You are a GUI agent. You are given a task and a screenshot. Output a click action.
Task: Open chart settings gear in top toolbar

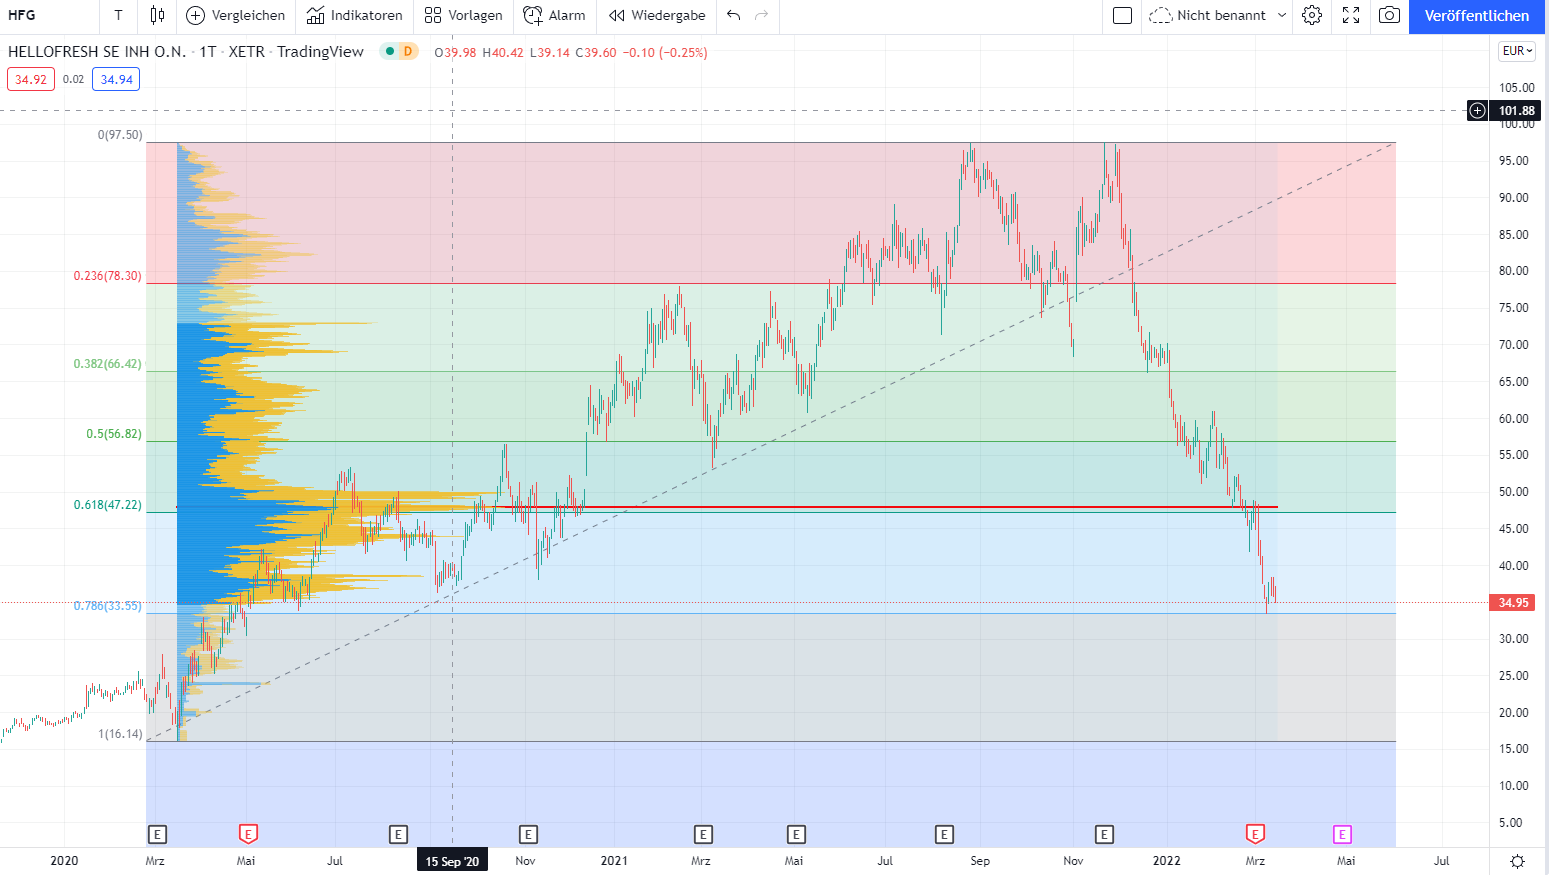pyautogui.click(x=1312, y=15)
